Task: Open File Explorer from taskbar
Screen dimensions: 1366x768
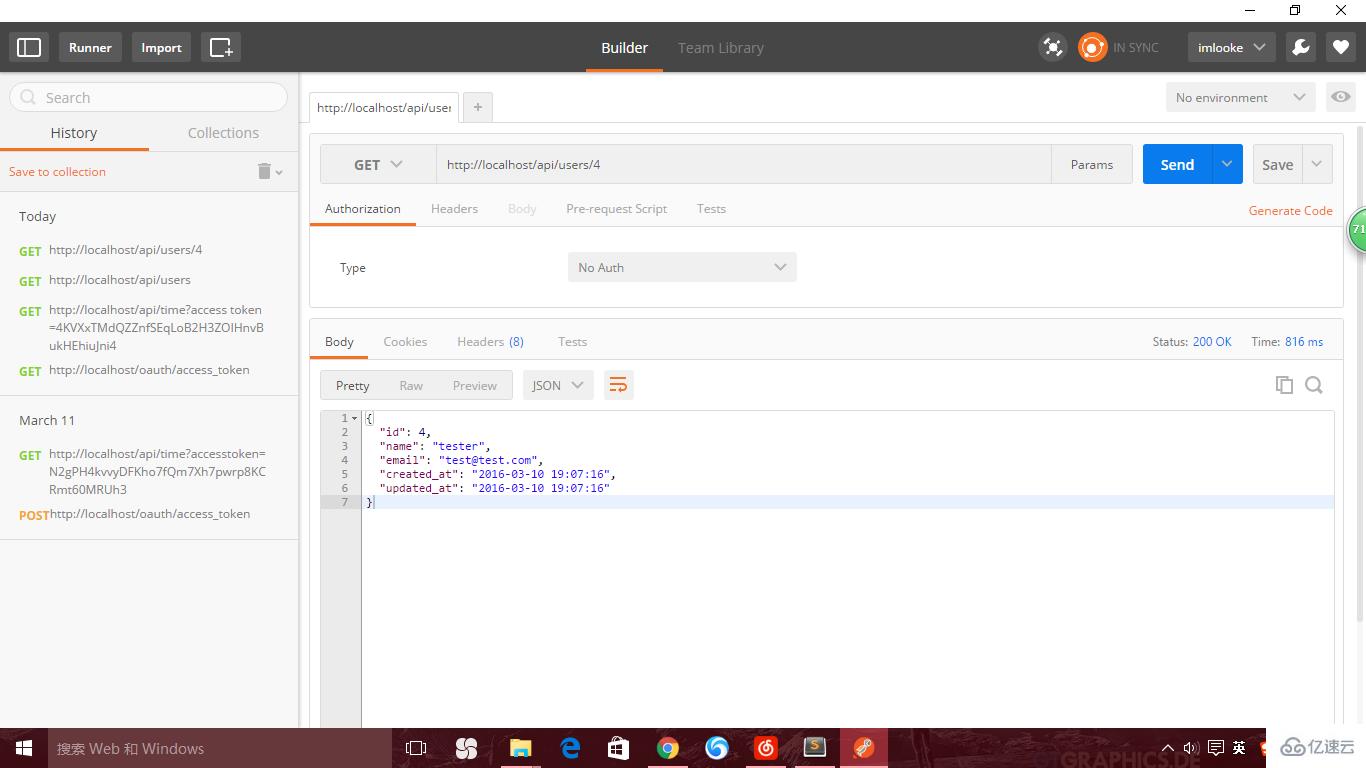Action: pos(520,748)
